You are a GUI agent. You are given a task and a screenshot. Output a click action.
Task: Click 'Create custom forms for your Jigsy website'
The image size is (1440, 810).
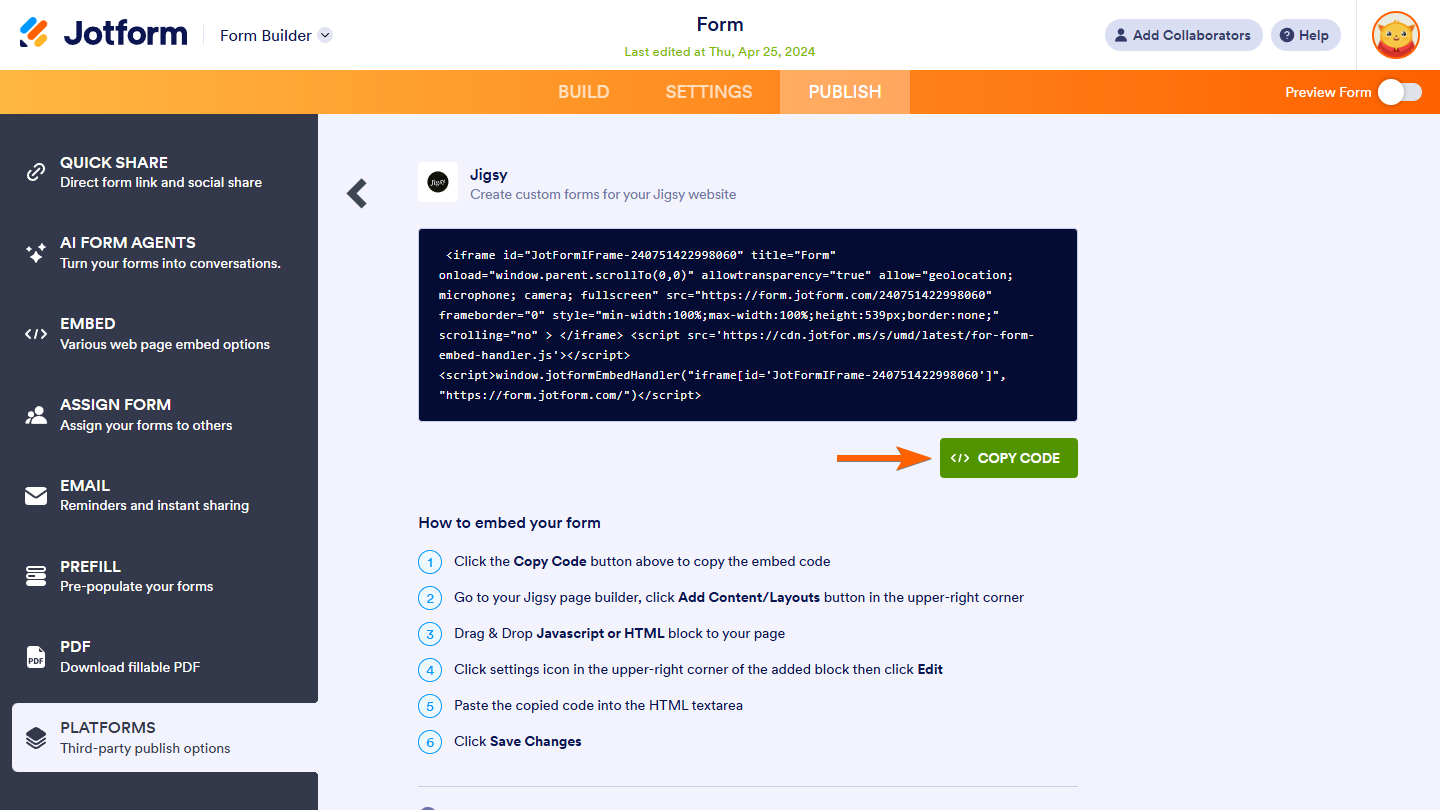point(603,194)
